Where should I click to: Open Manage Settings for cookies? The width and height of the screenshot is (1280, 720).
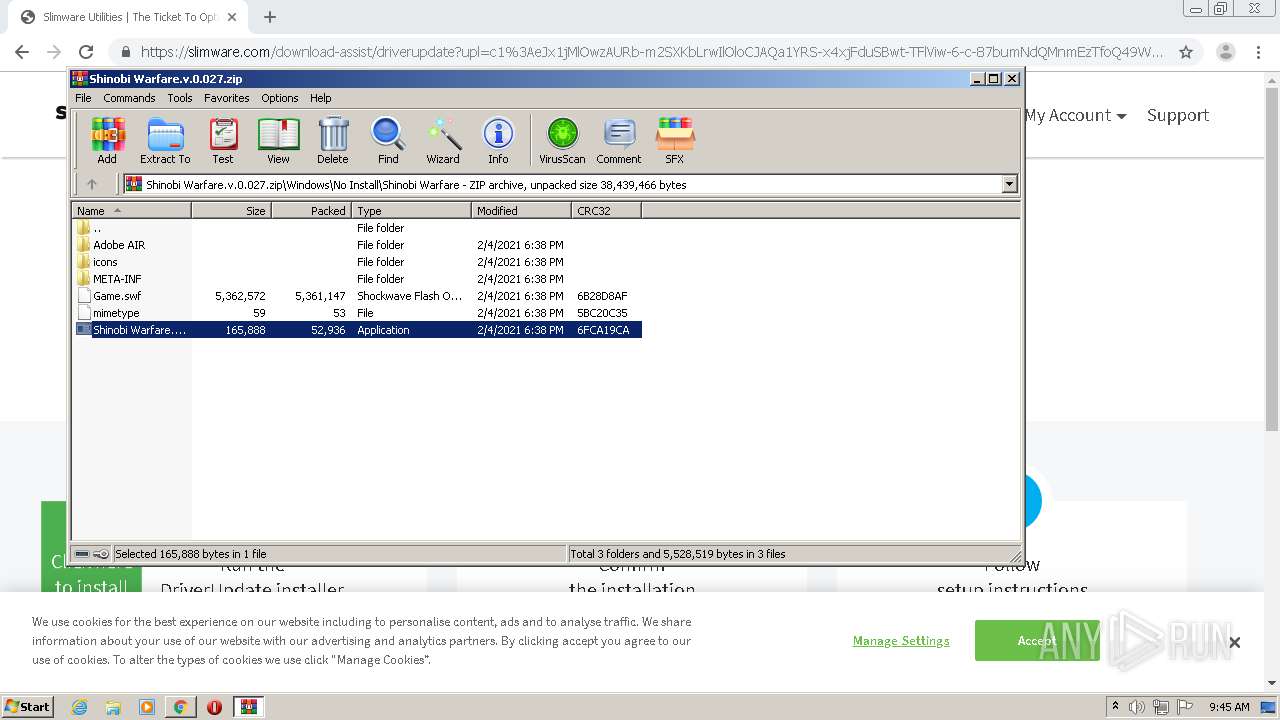coord(901,641)
